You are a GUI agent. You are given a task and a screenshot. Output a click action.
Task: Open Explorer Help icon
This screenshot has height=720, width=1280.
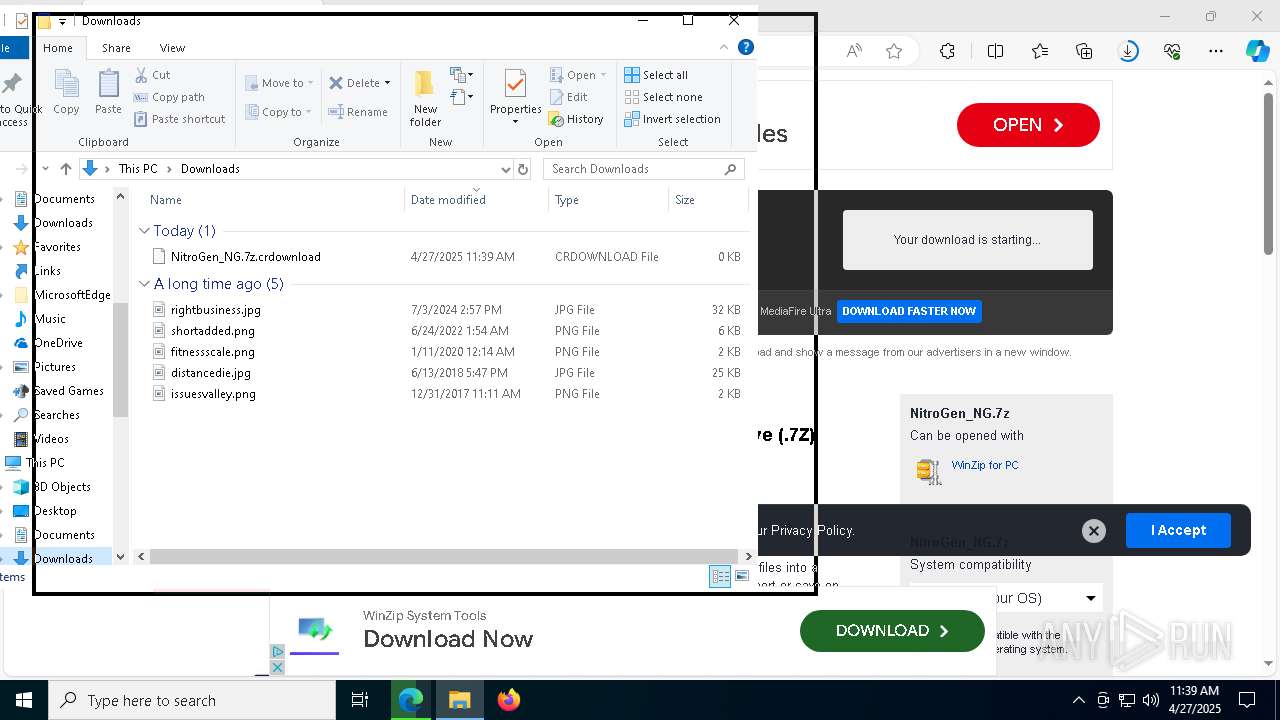pos(745,47)
